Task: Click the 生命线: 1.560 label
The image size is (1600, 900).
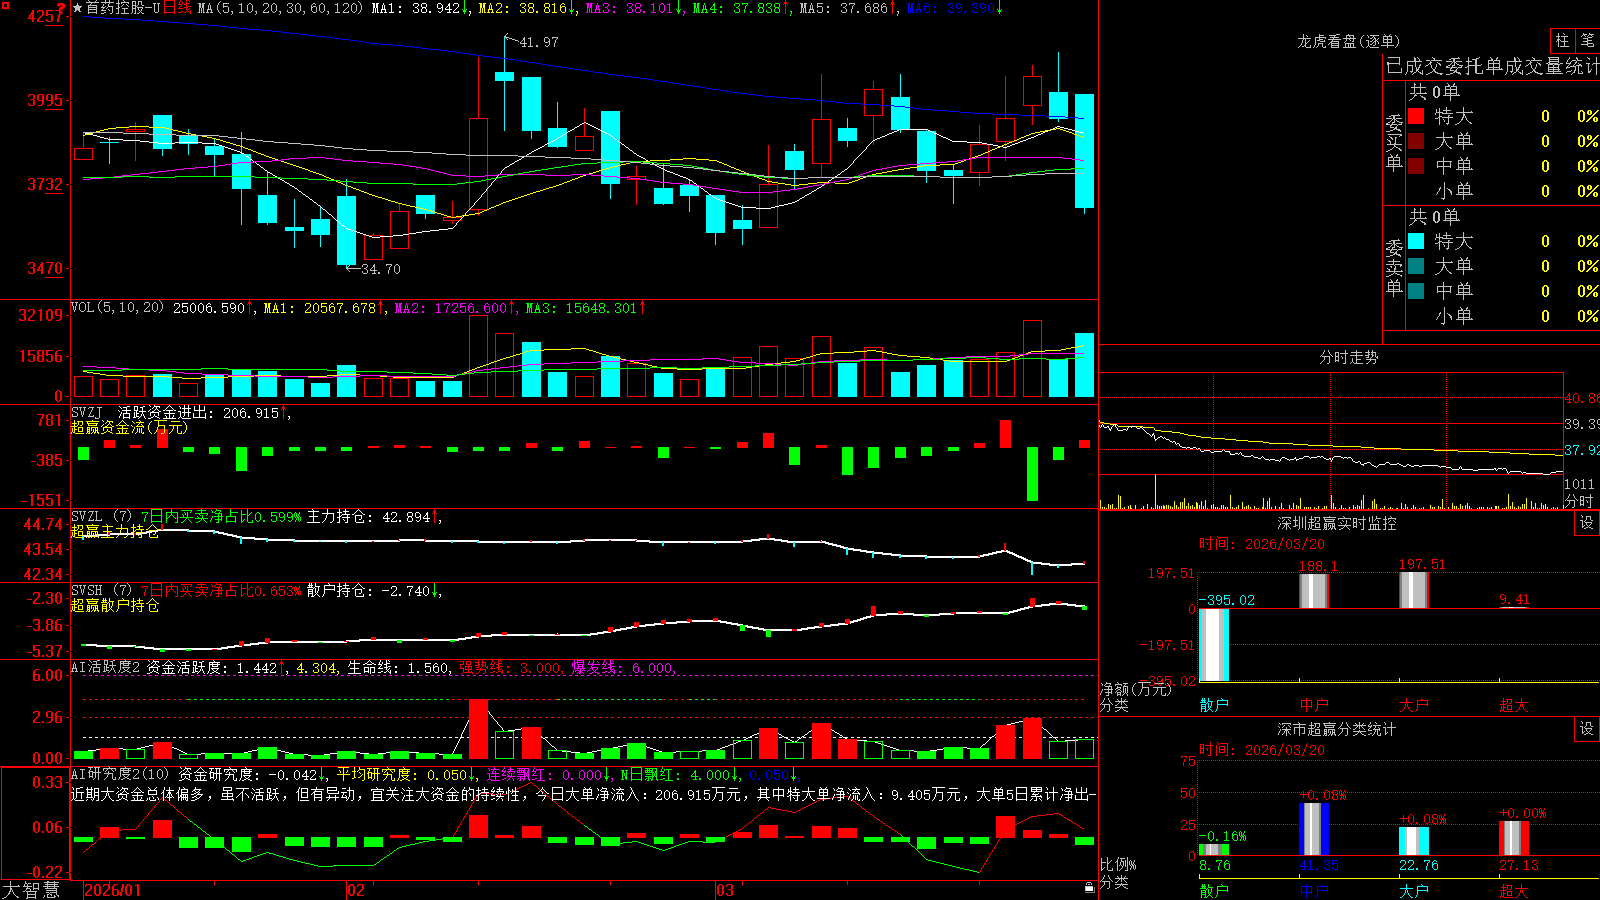Action: (398, 667)
